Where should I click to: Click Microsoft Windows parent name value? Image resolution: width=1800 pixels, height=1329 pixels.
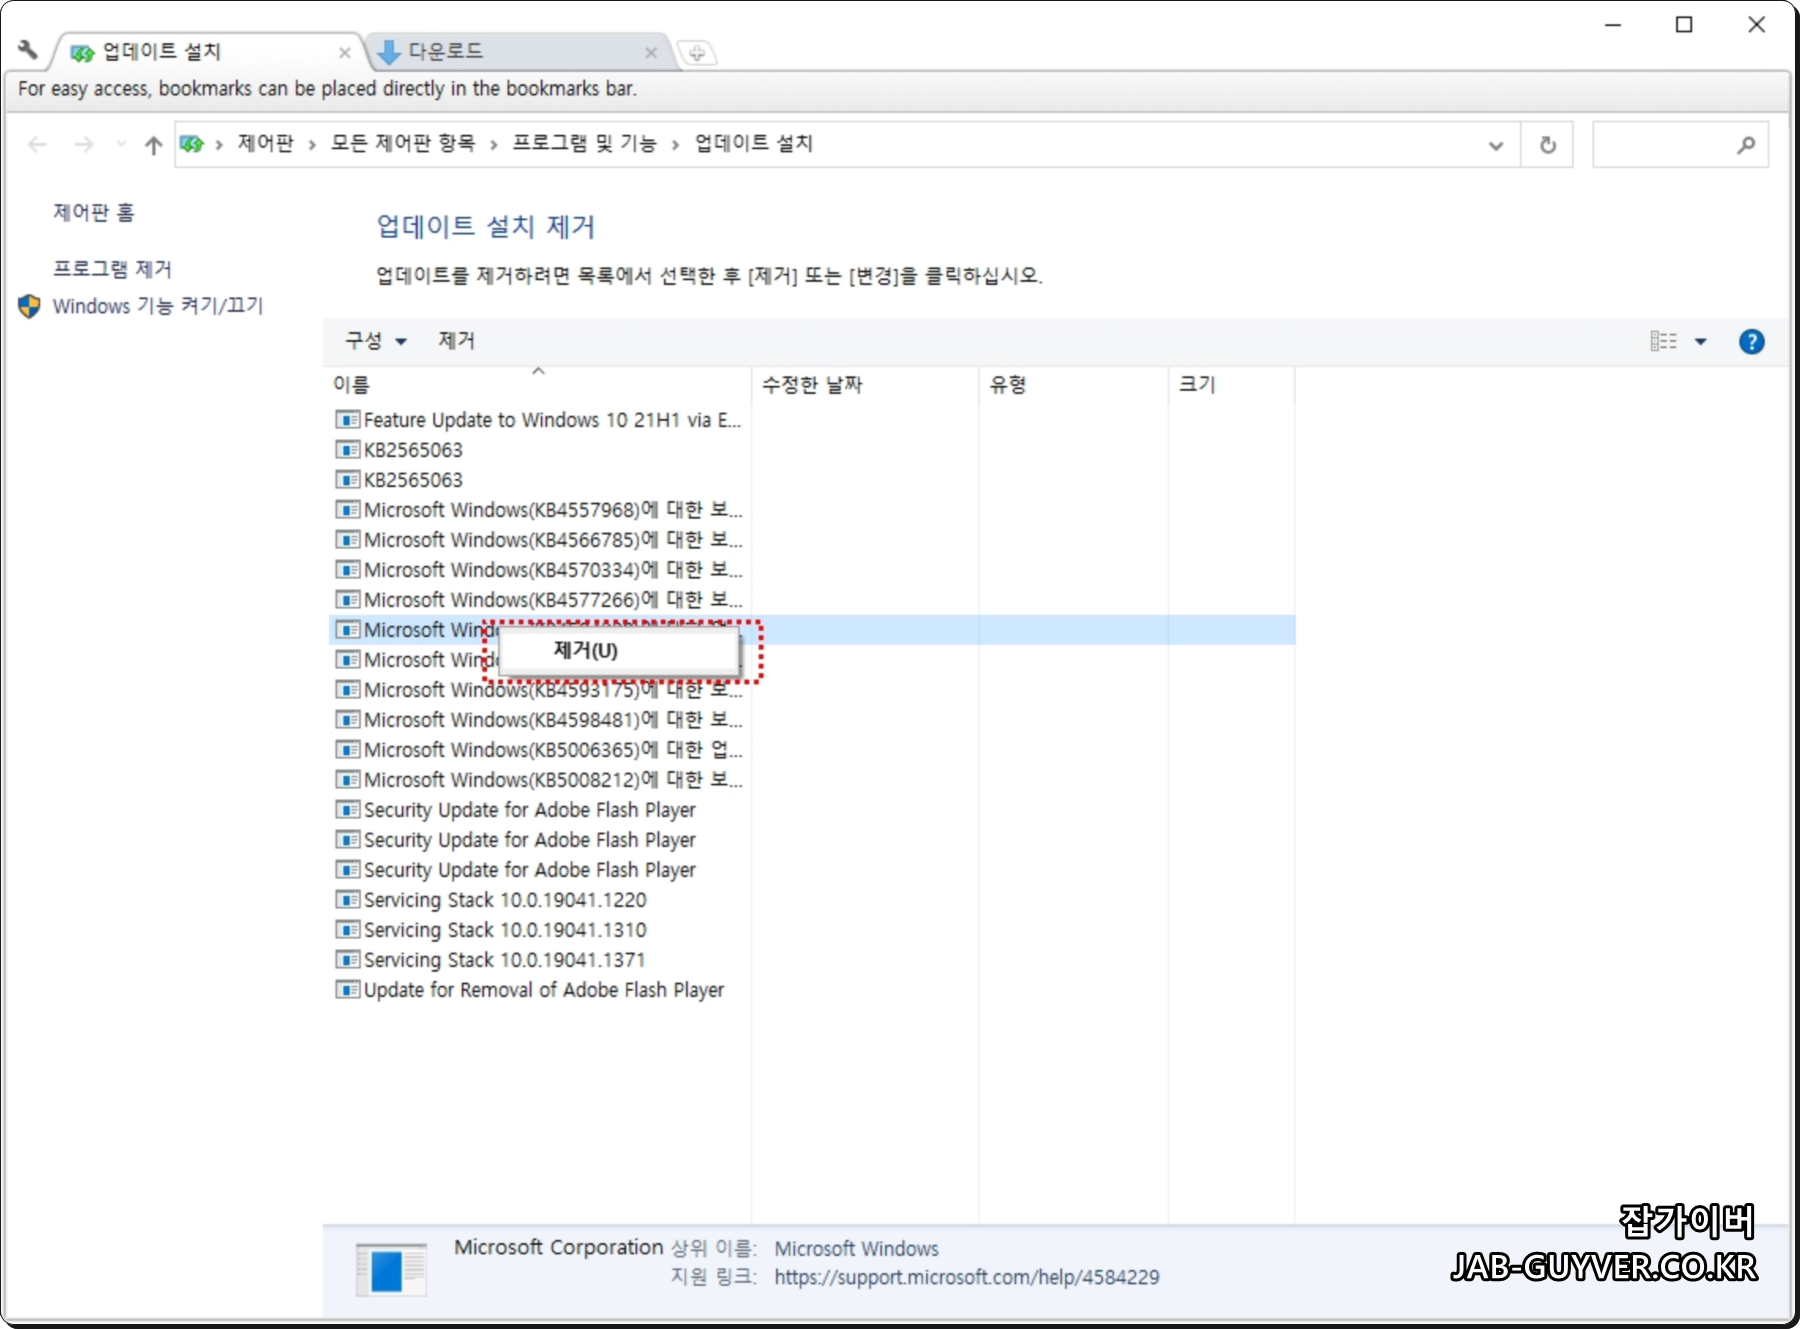pyautogui.click(x=857, y=1248)
